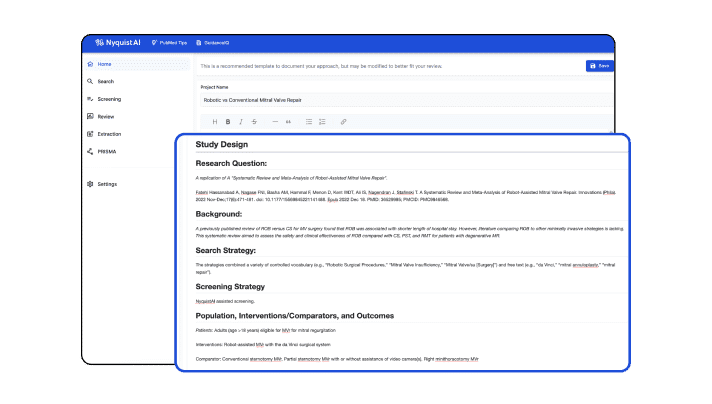Toggle italic formatting in editor toolbar
Screen dimensions: 712x404
point(241,122)
